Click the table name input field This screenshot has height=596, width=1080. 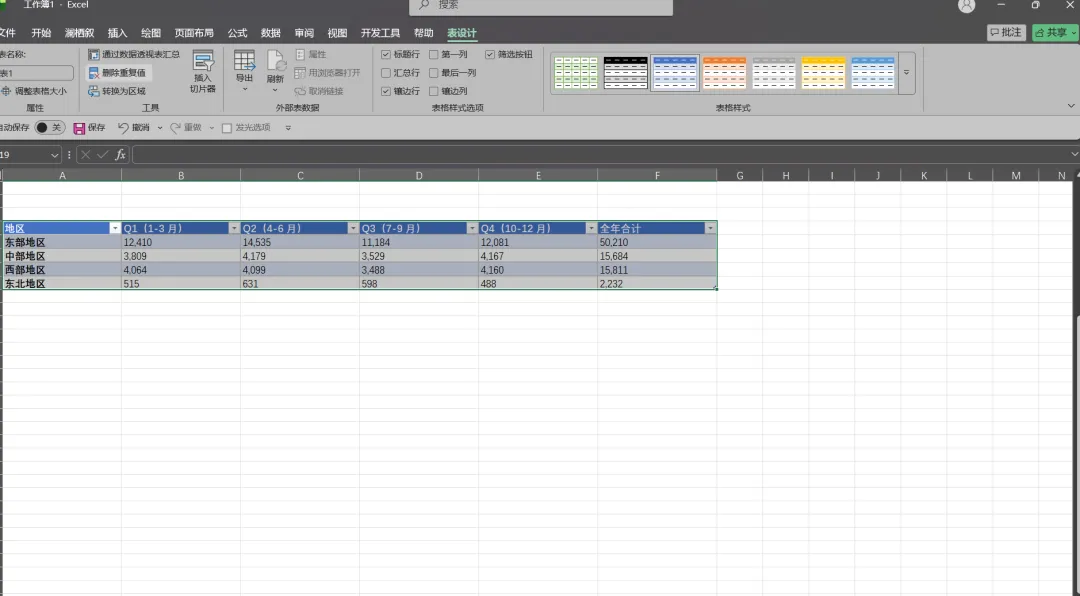[x=37, y=73]
